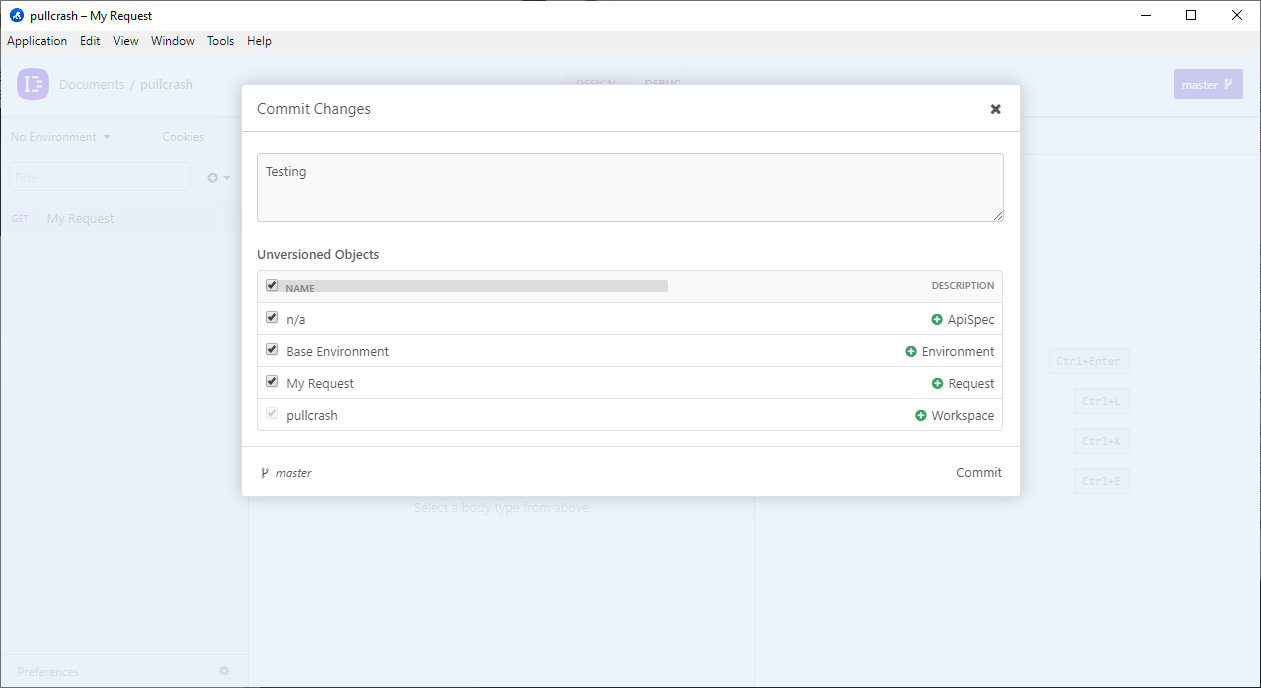Click the Cookies button

(183, 137)
